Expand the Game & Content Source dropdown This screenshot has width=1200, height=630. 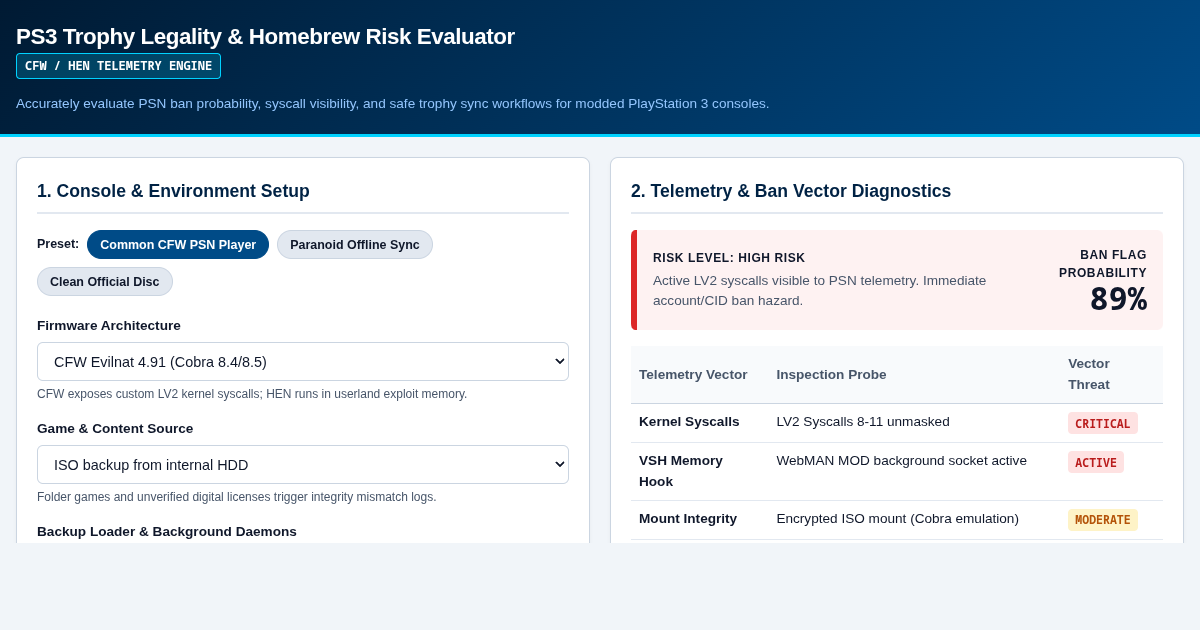[x=303, y=465]
